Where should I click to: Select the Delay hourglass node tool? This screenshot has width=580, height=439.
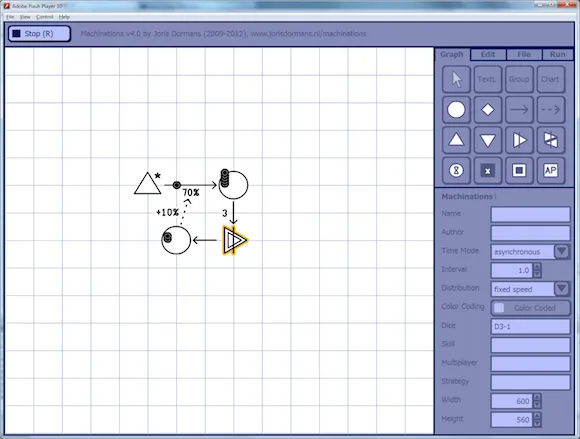click(456, 170)
